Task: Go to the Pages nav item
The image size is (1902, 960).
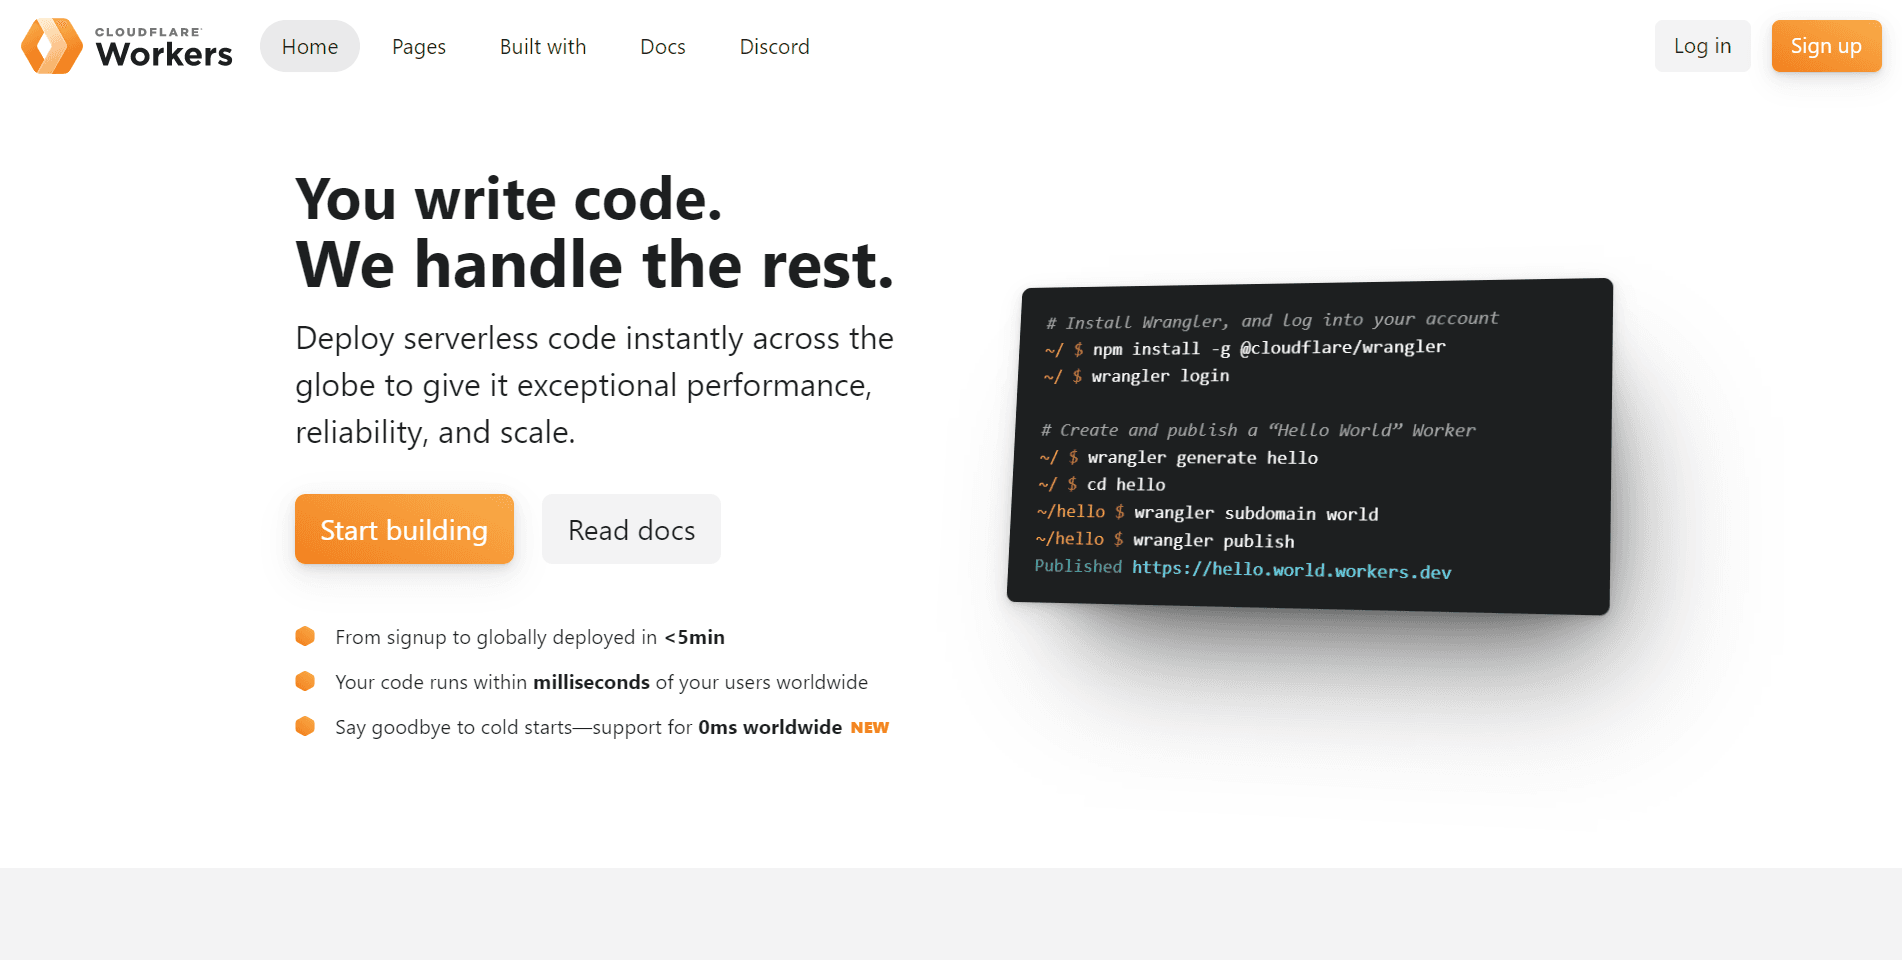Action: click(418, 47)
